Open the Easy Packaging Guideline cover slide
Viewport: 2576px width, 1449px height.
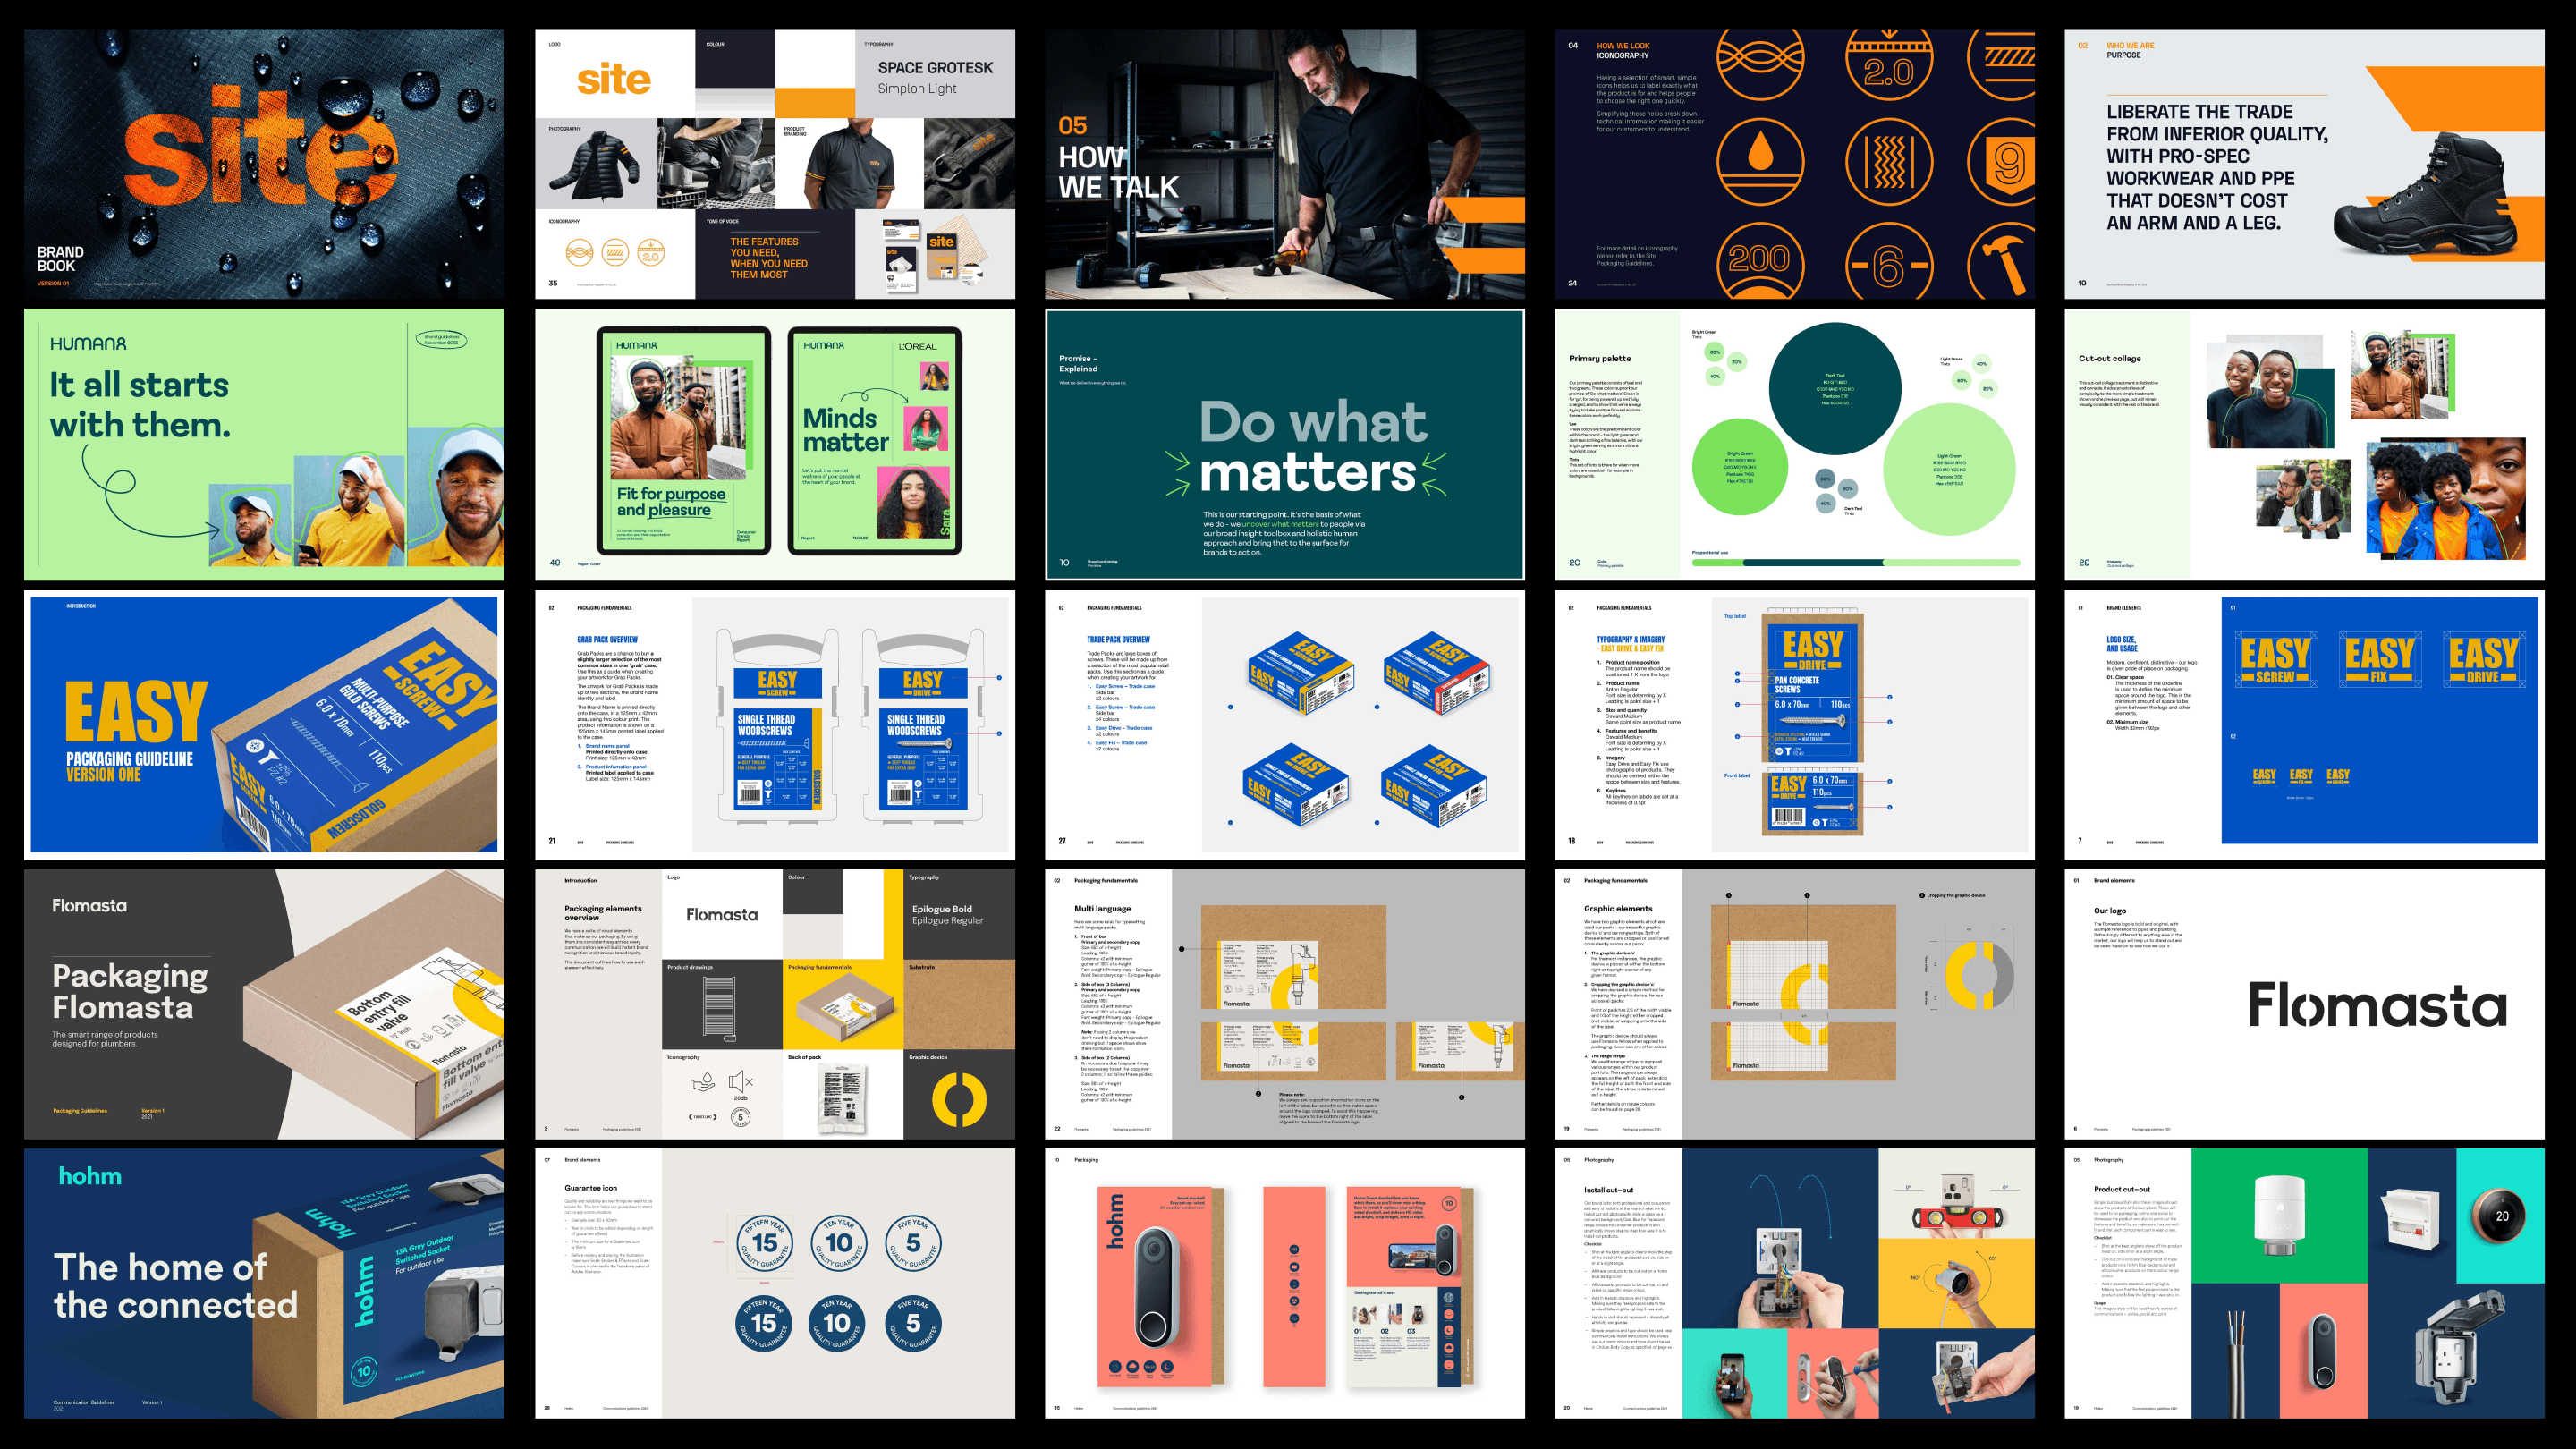[264, 724]
